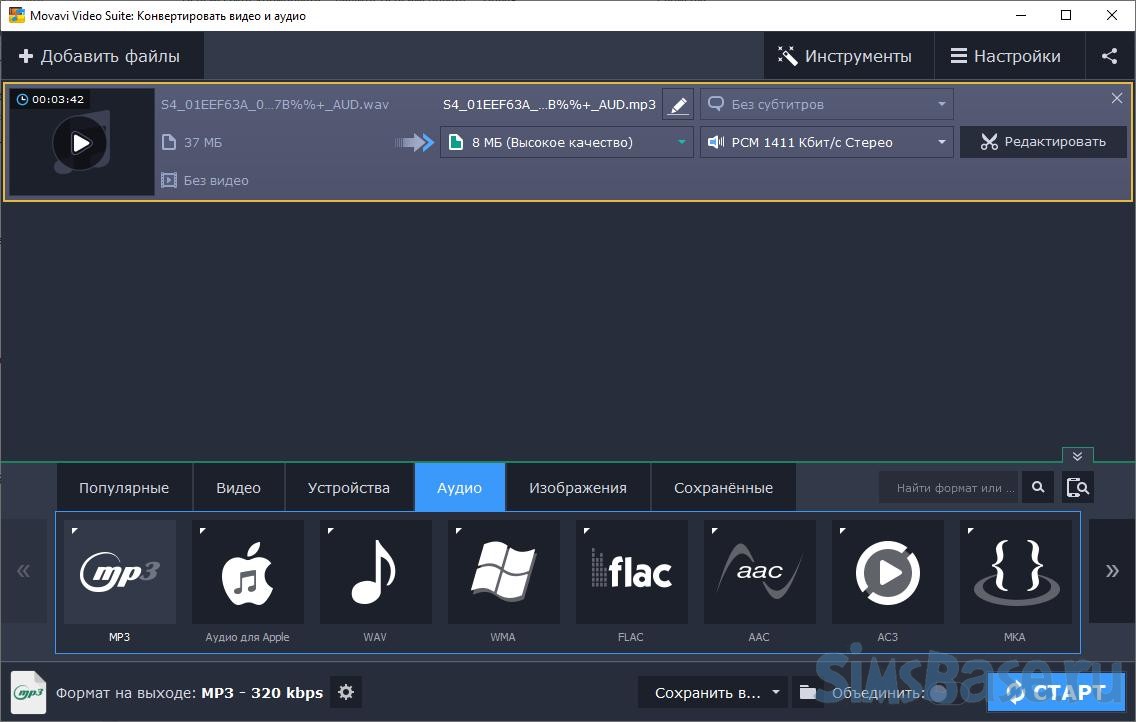The image size is (1136, 722).
Task: Open the PCM 1411 Кбит/с audio dropdown
Action: tap(826, 142)
